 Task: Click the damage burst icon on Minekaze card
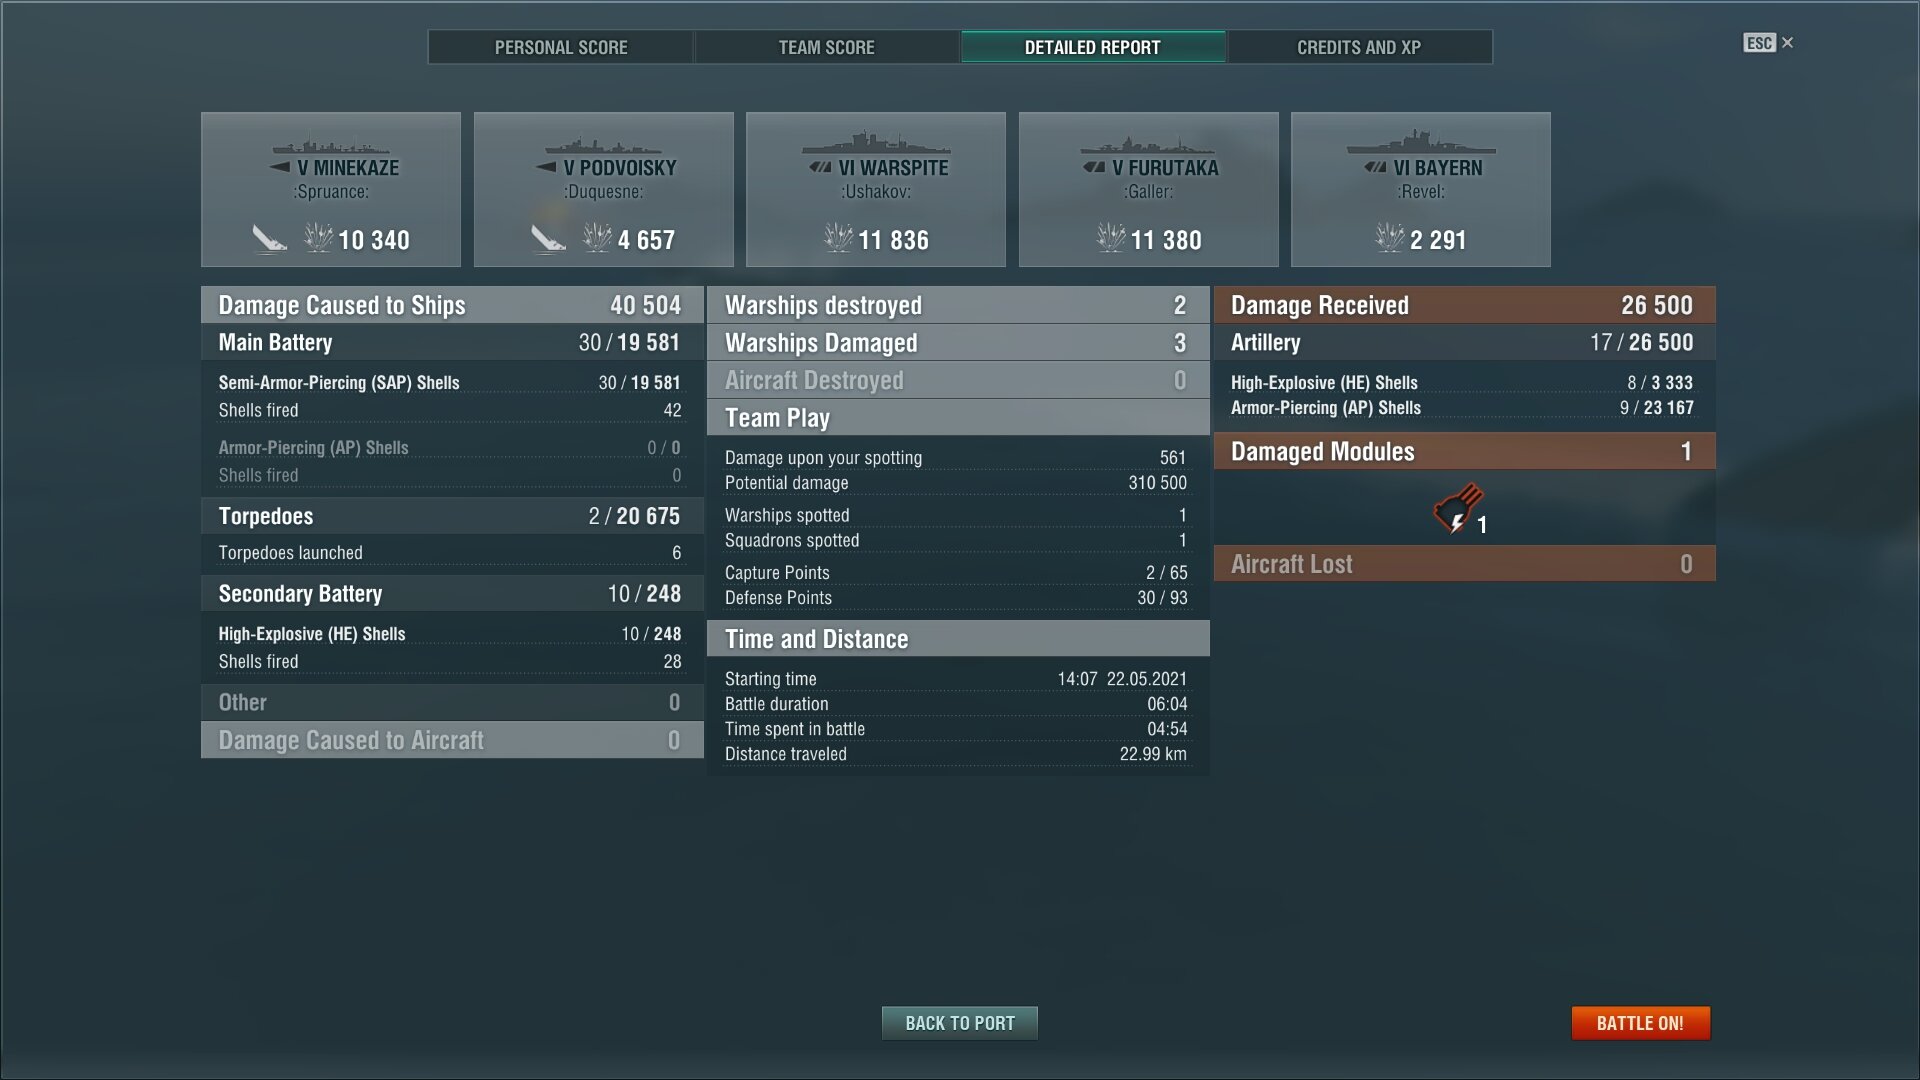click(x=318, y=238)
